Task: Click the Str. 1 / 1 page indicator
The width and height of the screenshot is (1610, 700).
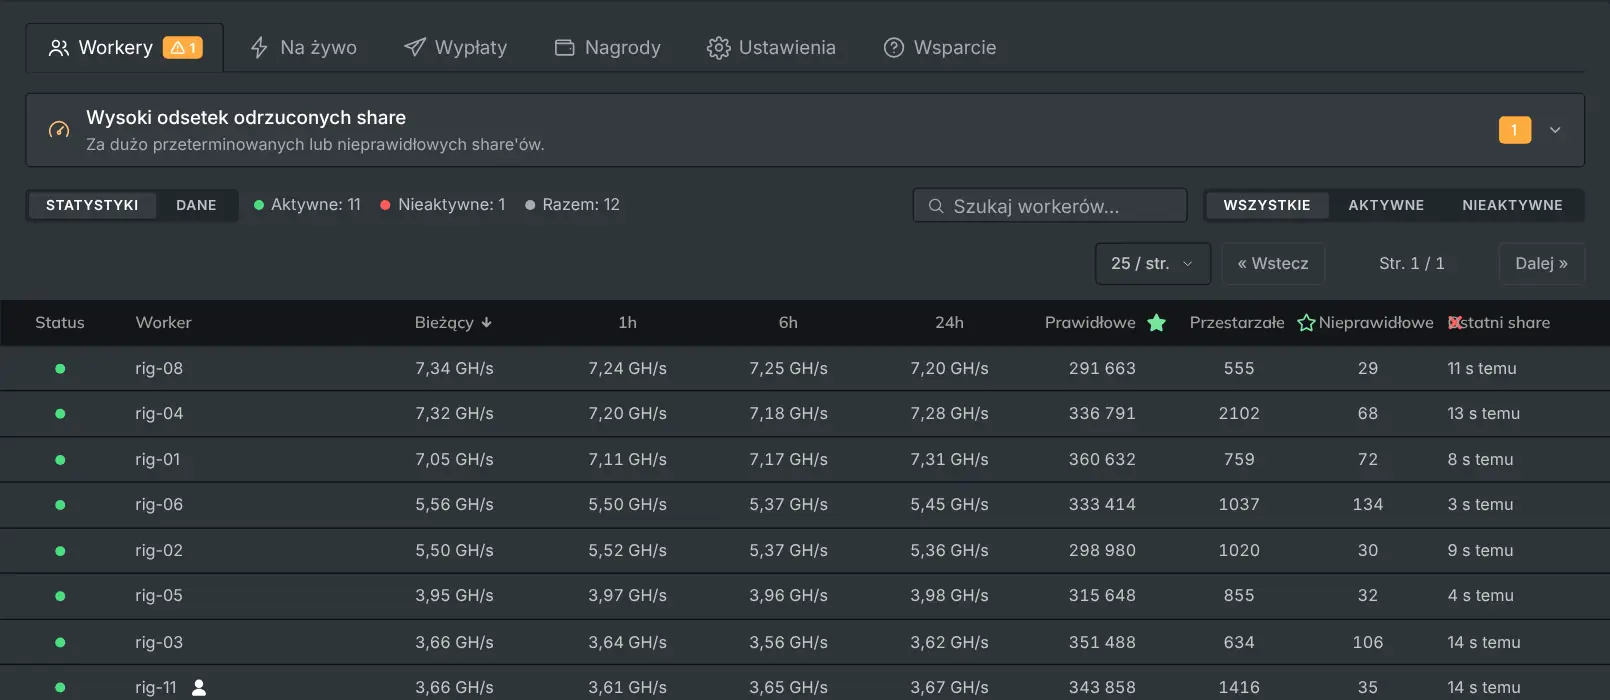Action: tap(1412, 264)
